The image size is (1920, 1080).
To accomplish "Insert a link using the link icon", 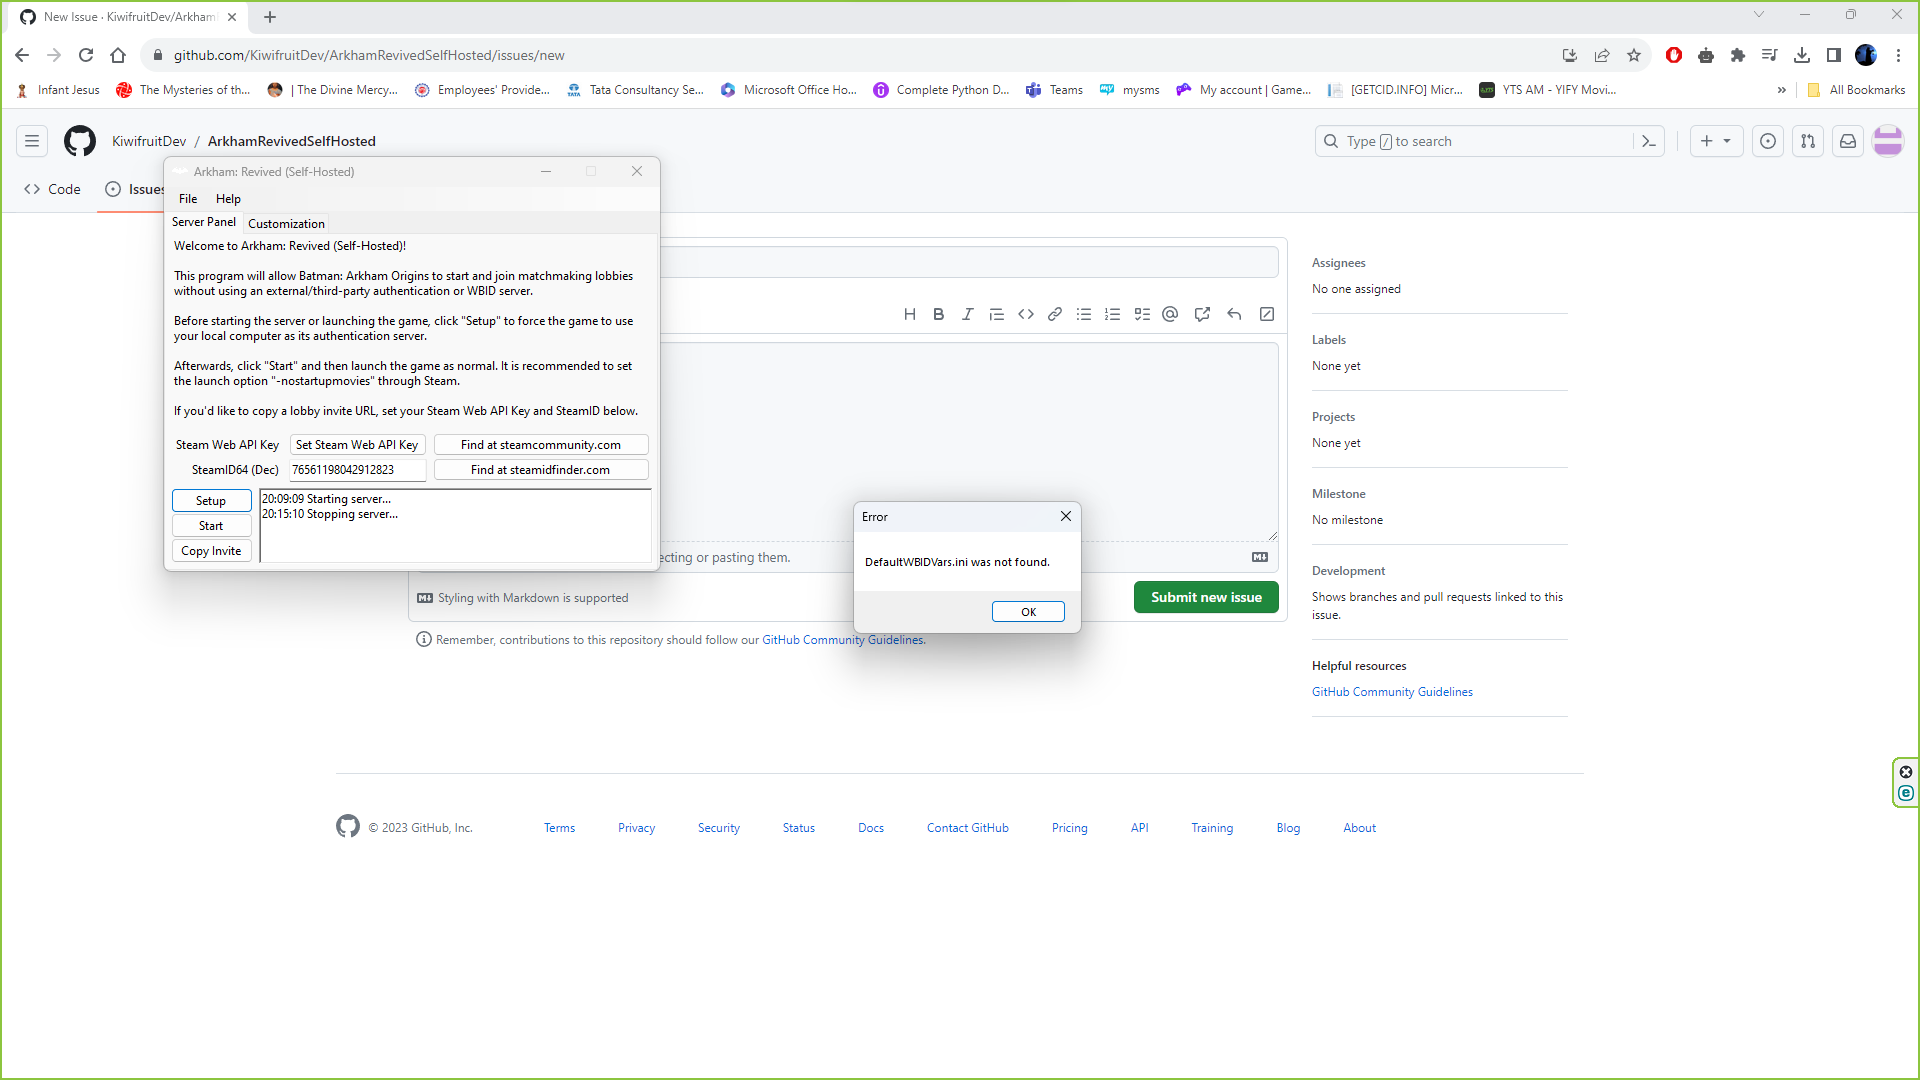I will pyautogui.click(x=1054, y=314).
